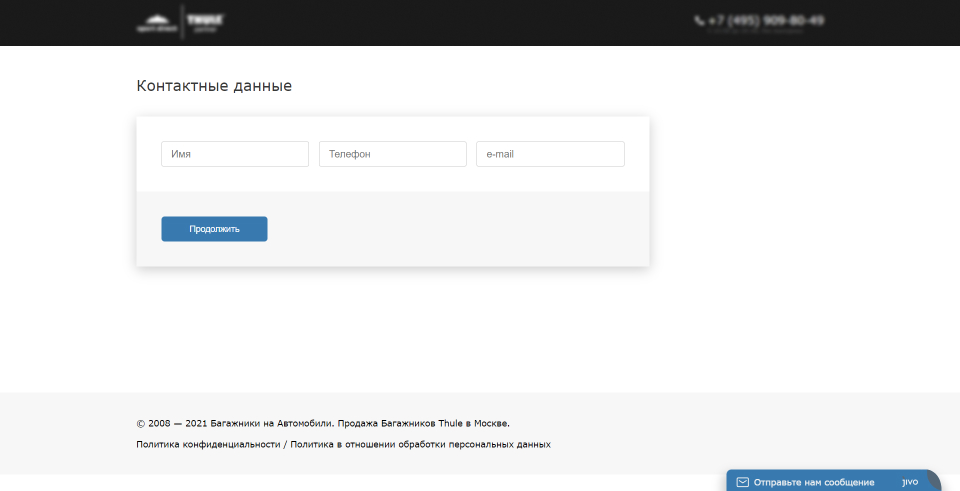Image resolution: width=960 pixels, height=491 pixels.
Task: Click the vertical divider between header logos
Action: [183, 22]
